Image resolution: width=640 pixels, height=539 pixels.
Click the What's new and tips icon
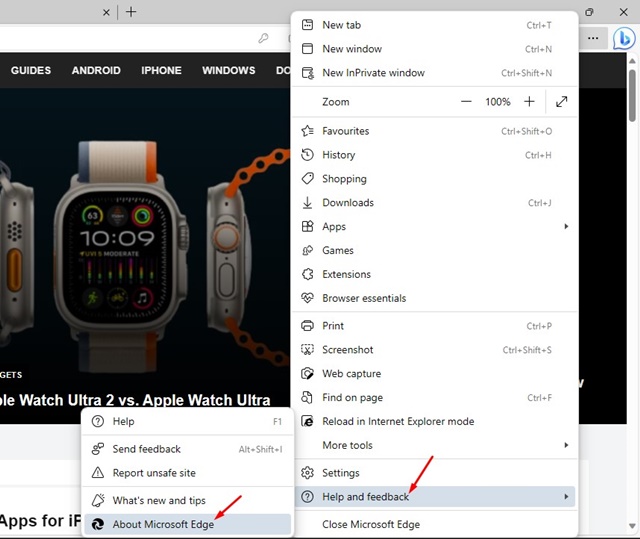[98, 500]
